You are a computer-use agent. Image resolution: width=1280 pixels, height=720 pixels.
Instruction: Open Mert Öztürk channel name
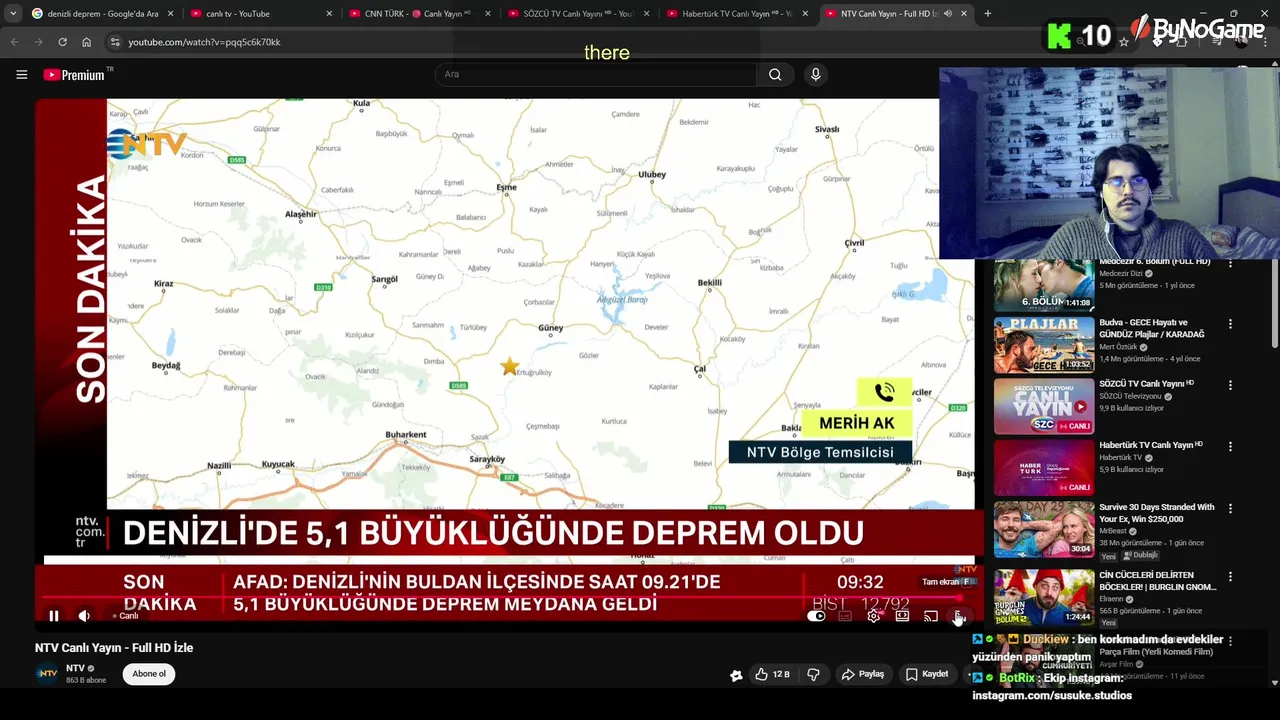(1119, 347)
